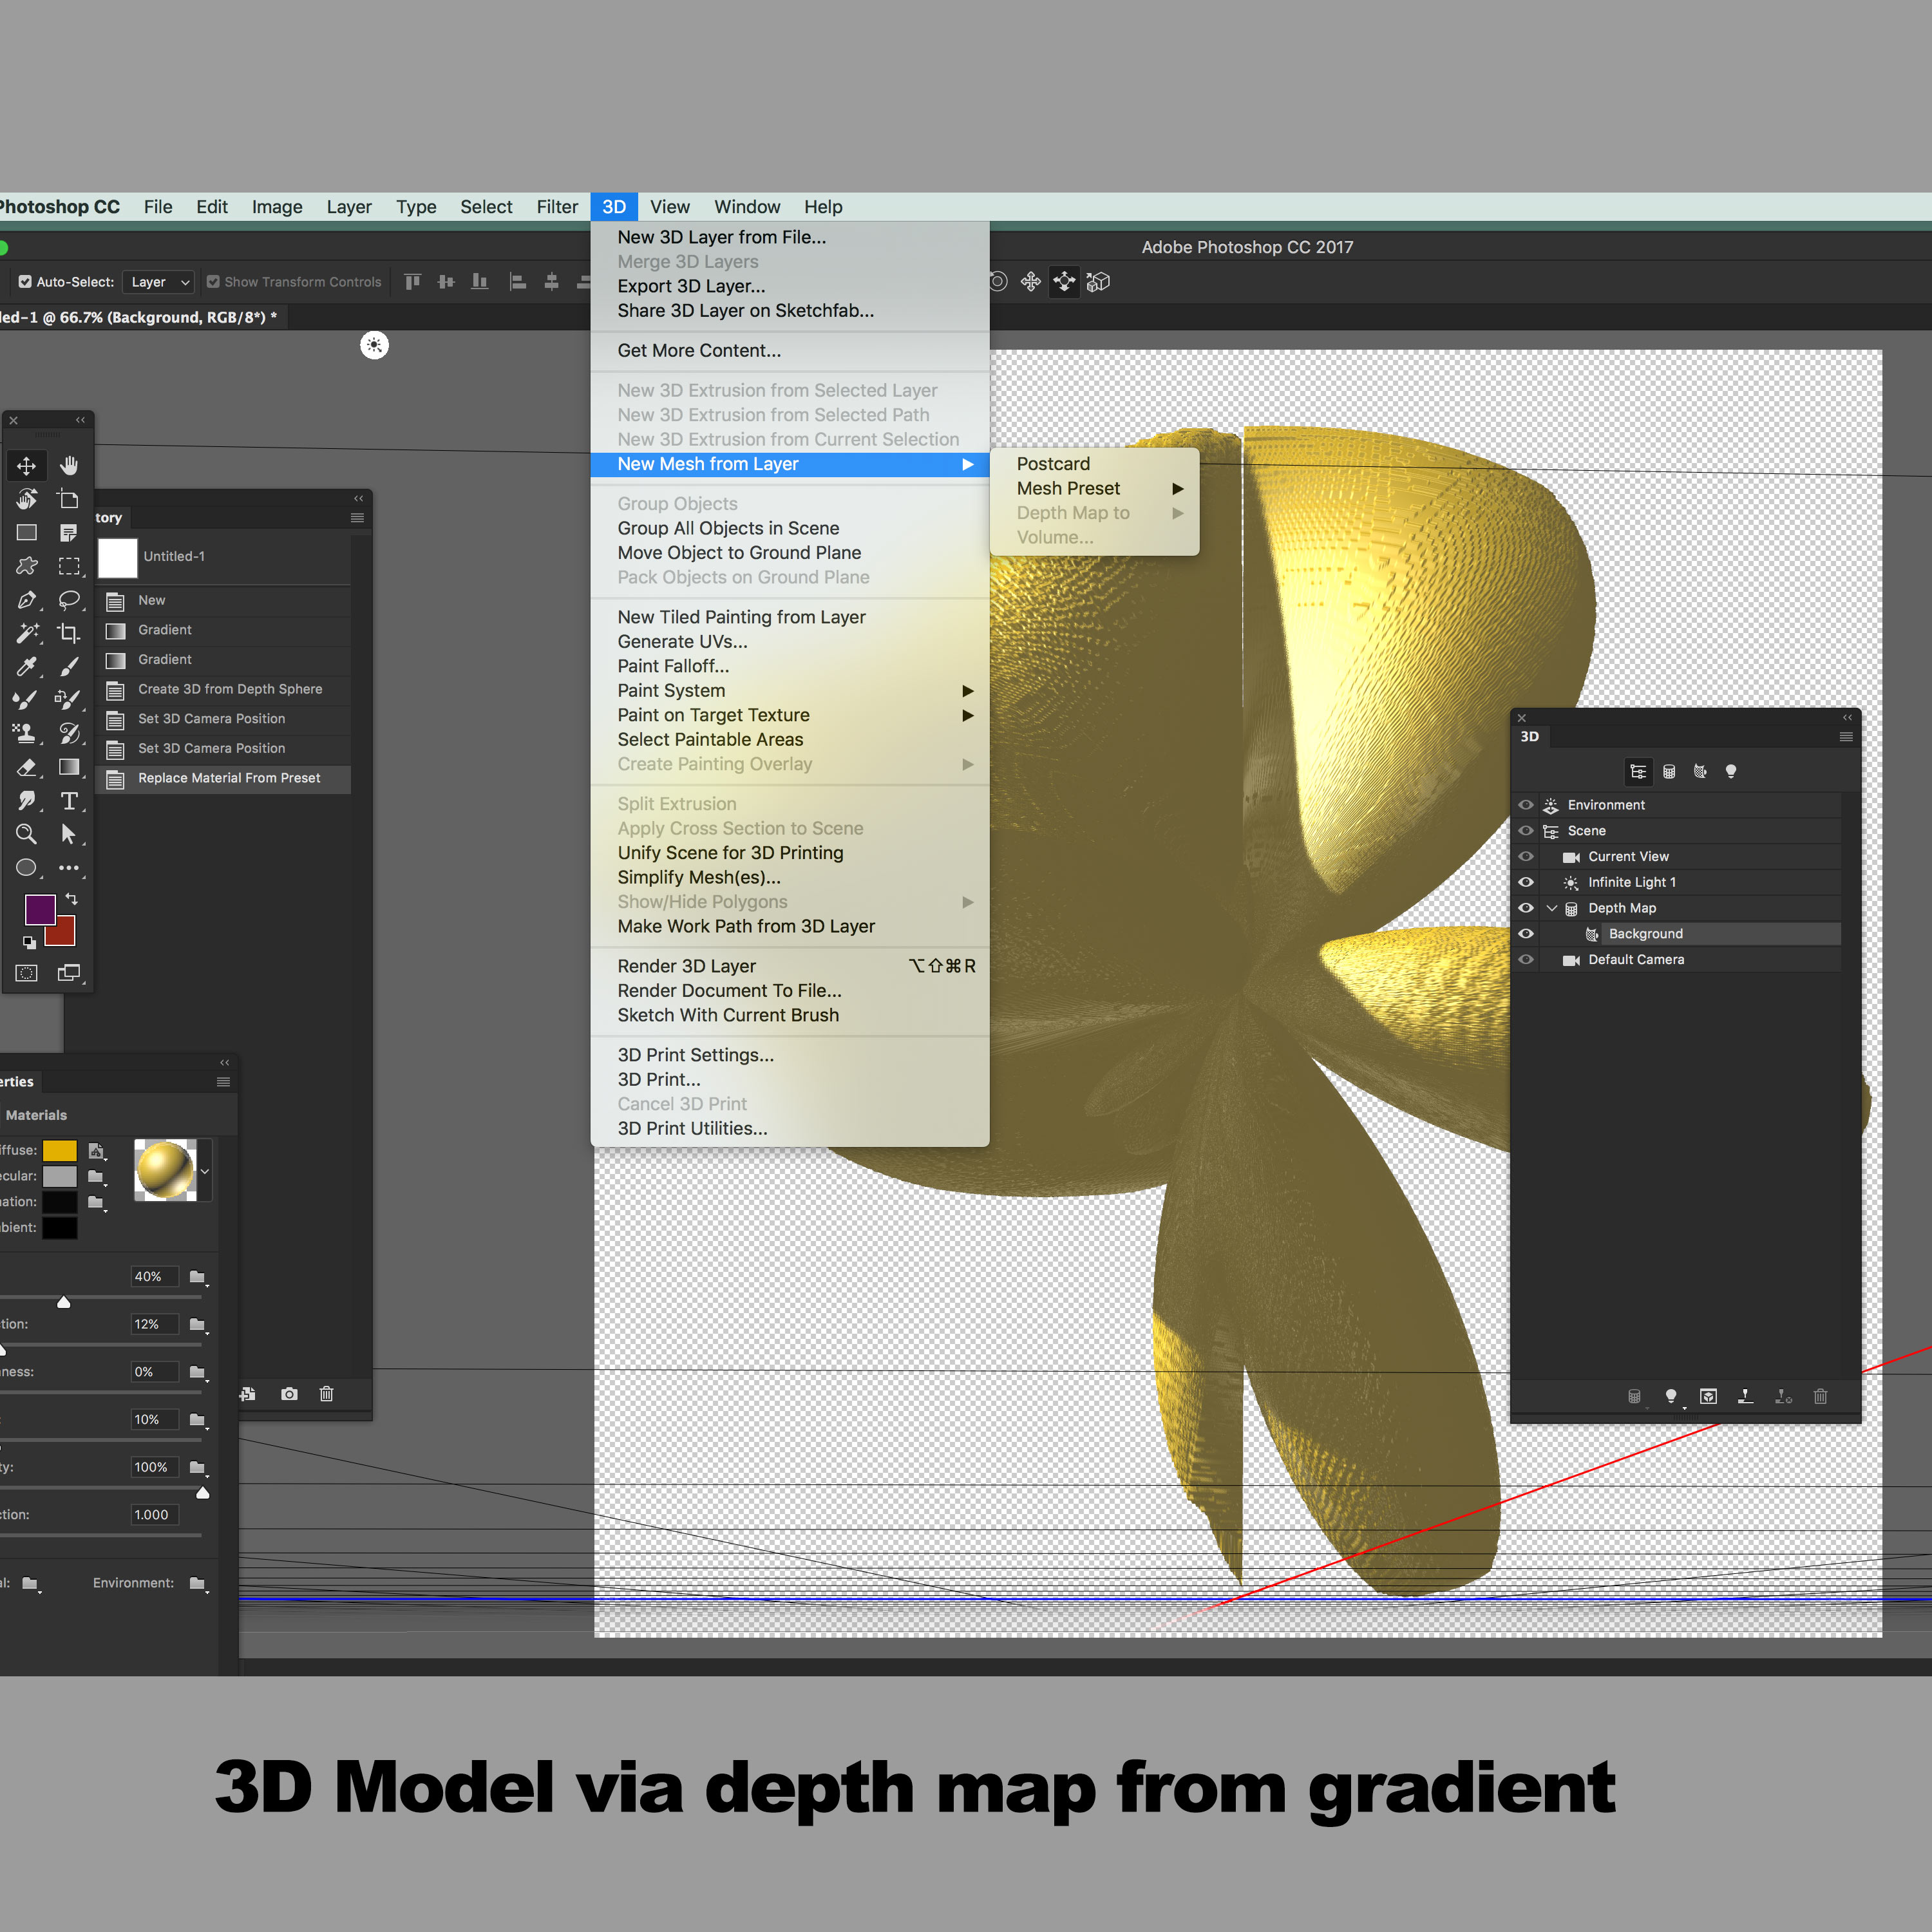This screenshot has width=1932, height=1932.
Task: Open the Edit Toolbar three-dots button
Action: 69,868
